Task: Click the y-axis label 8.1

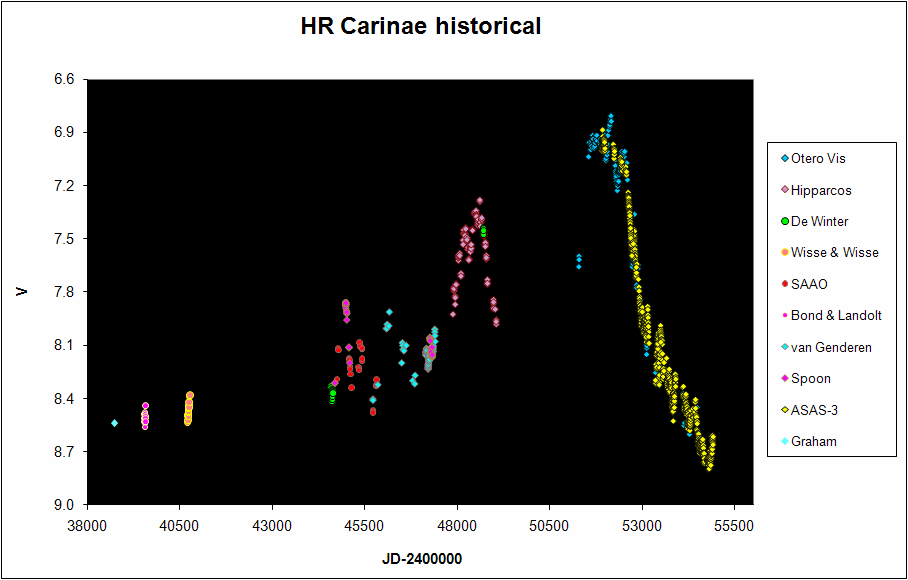Action: (64, 346)
